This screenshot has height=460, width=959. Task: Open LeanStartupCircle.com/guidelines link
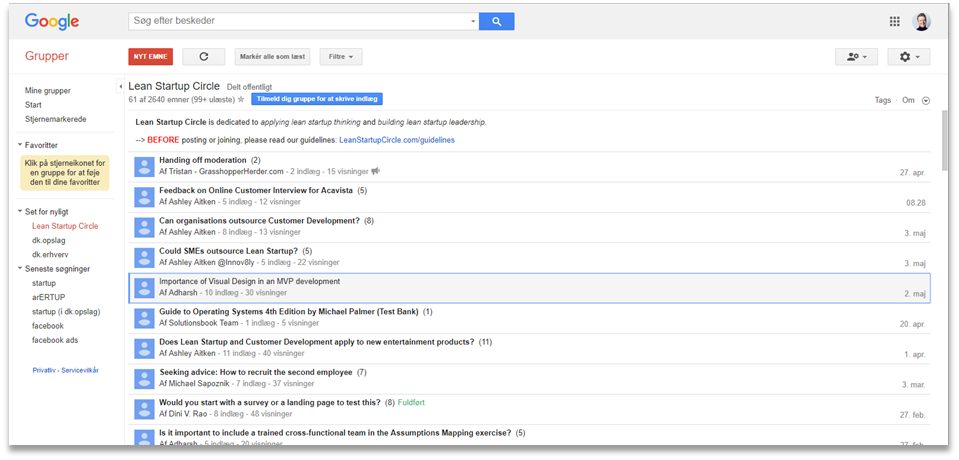coord(396,139)
